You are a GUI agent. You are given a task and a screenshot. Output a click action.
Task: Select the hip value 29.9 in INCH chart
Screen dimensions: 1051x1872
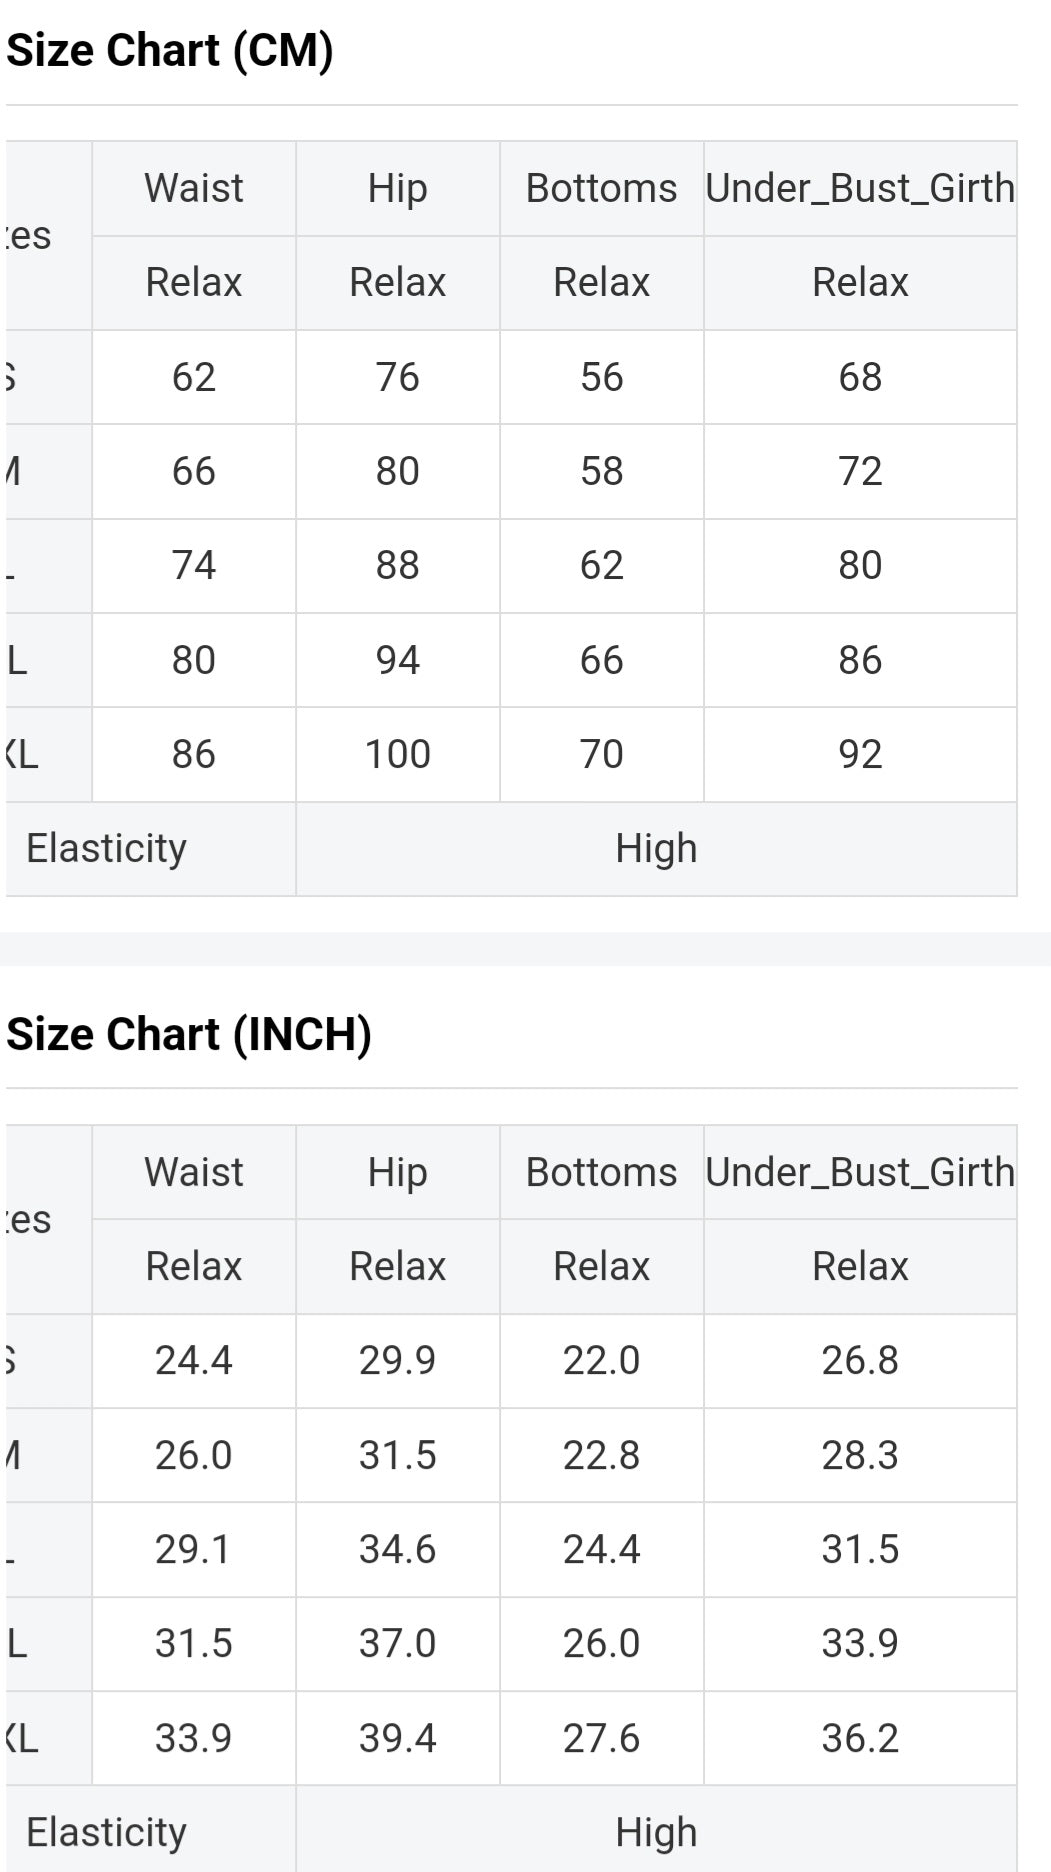tap(397, 1360)
